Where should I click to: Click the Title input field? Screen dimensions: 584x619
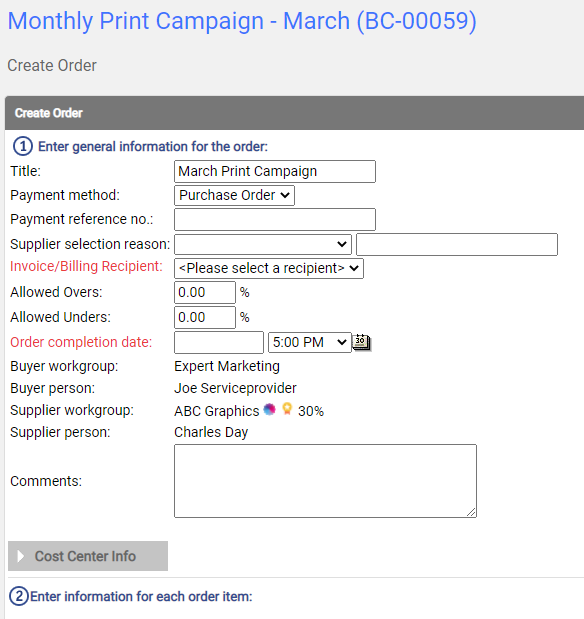[275, 171]
